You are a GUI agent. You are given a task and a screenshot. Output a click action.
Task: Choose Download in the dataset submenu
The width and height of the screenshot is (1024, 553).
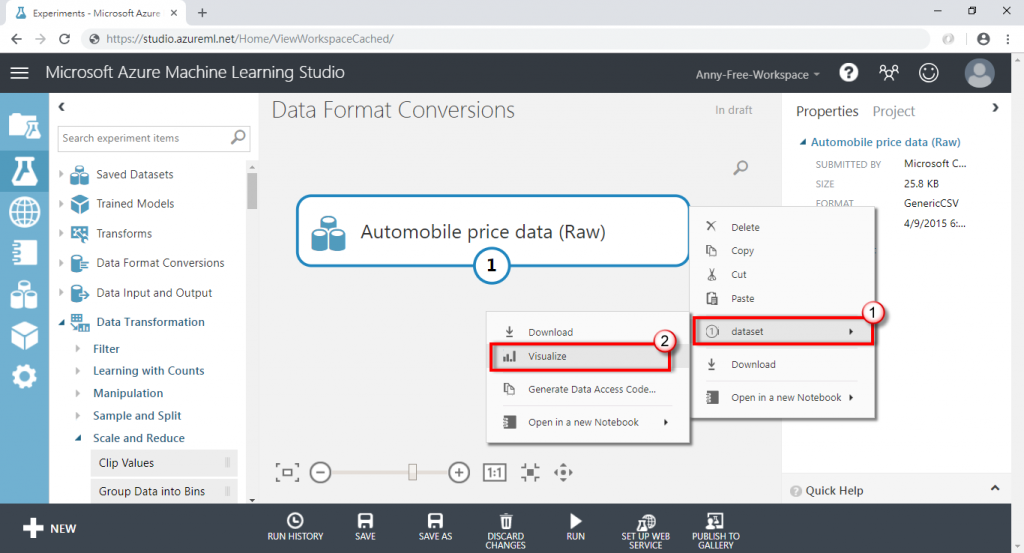tap(588, 332)
